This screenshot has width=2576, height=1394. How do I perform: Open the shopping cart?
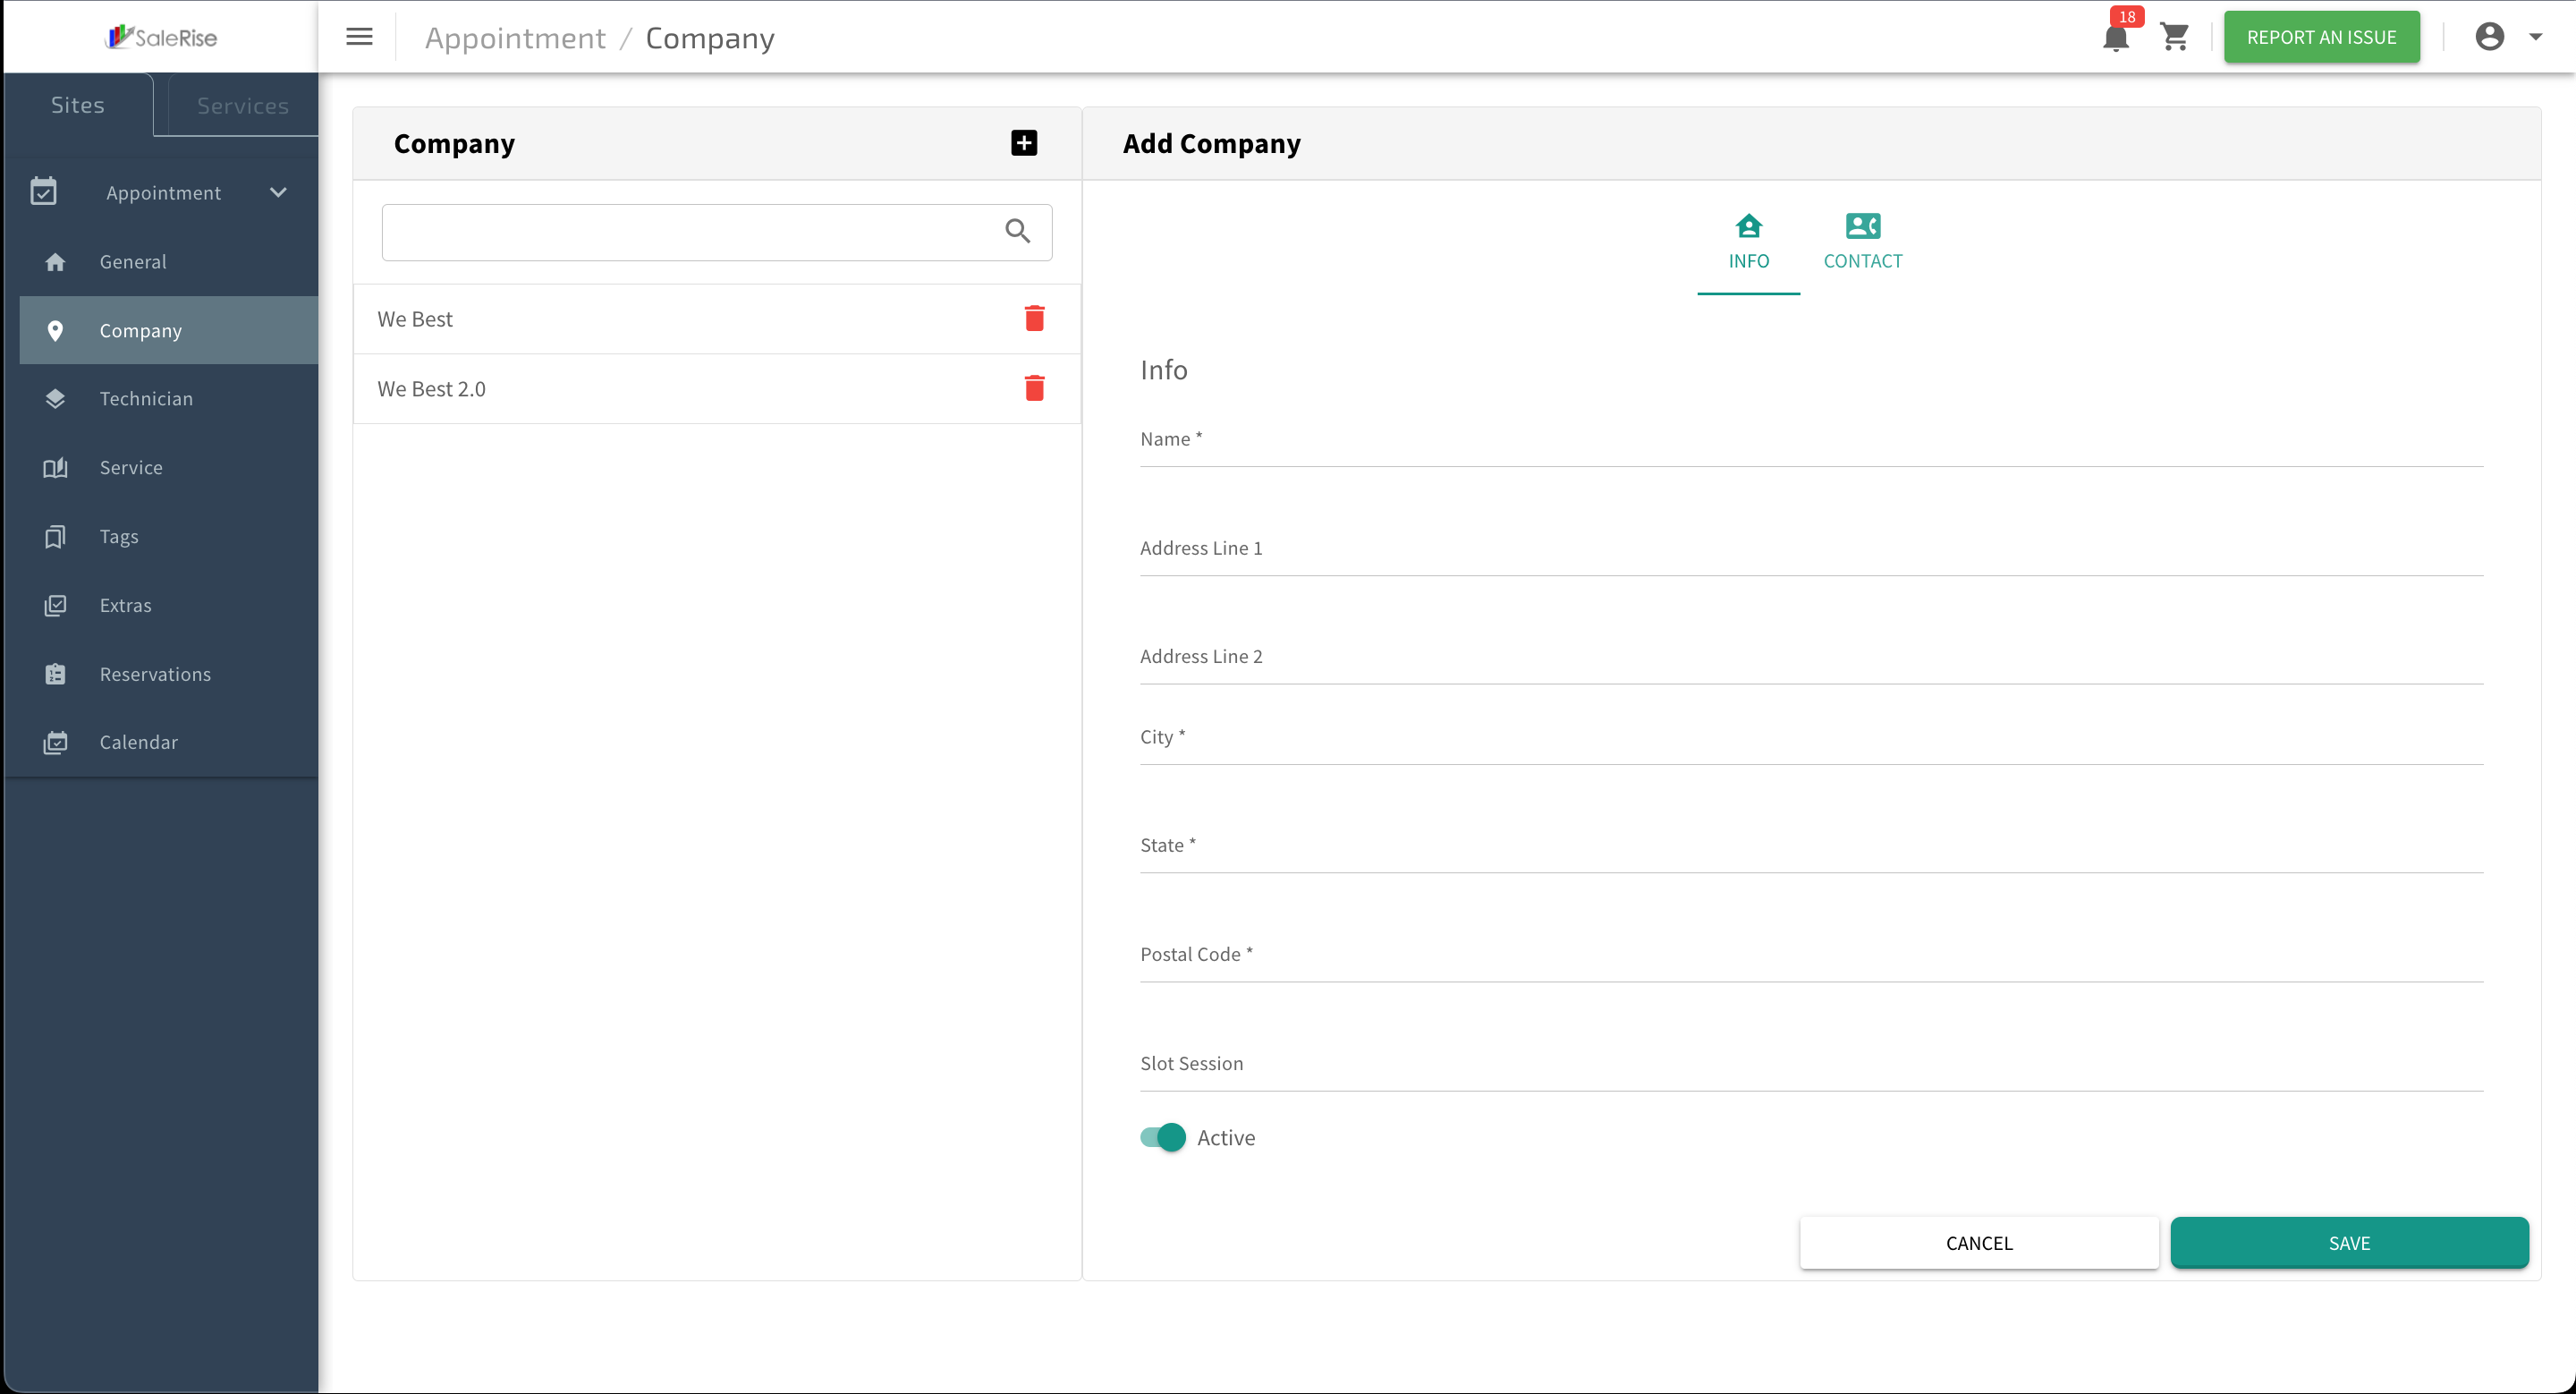pos(2174,37)
